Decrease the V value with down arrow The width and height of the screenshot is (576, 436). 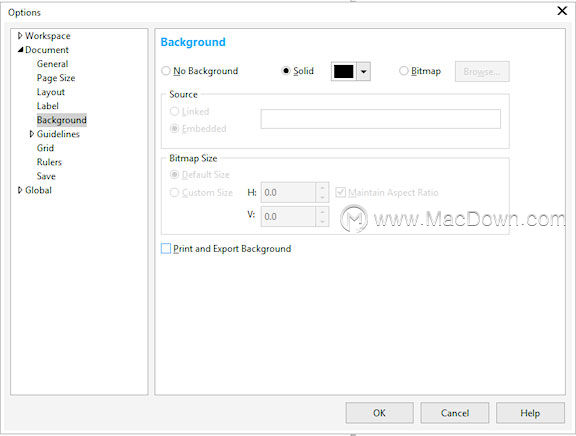click(322, 221)
